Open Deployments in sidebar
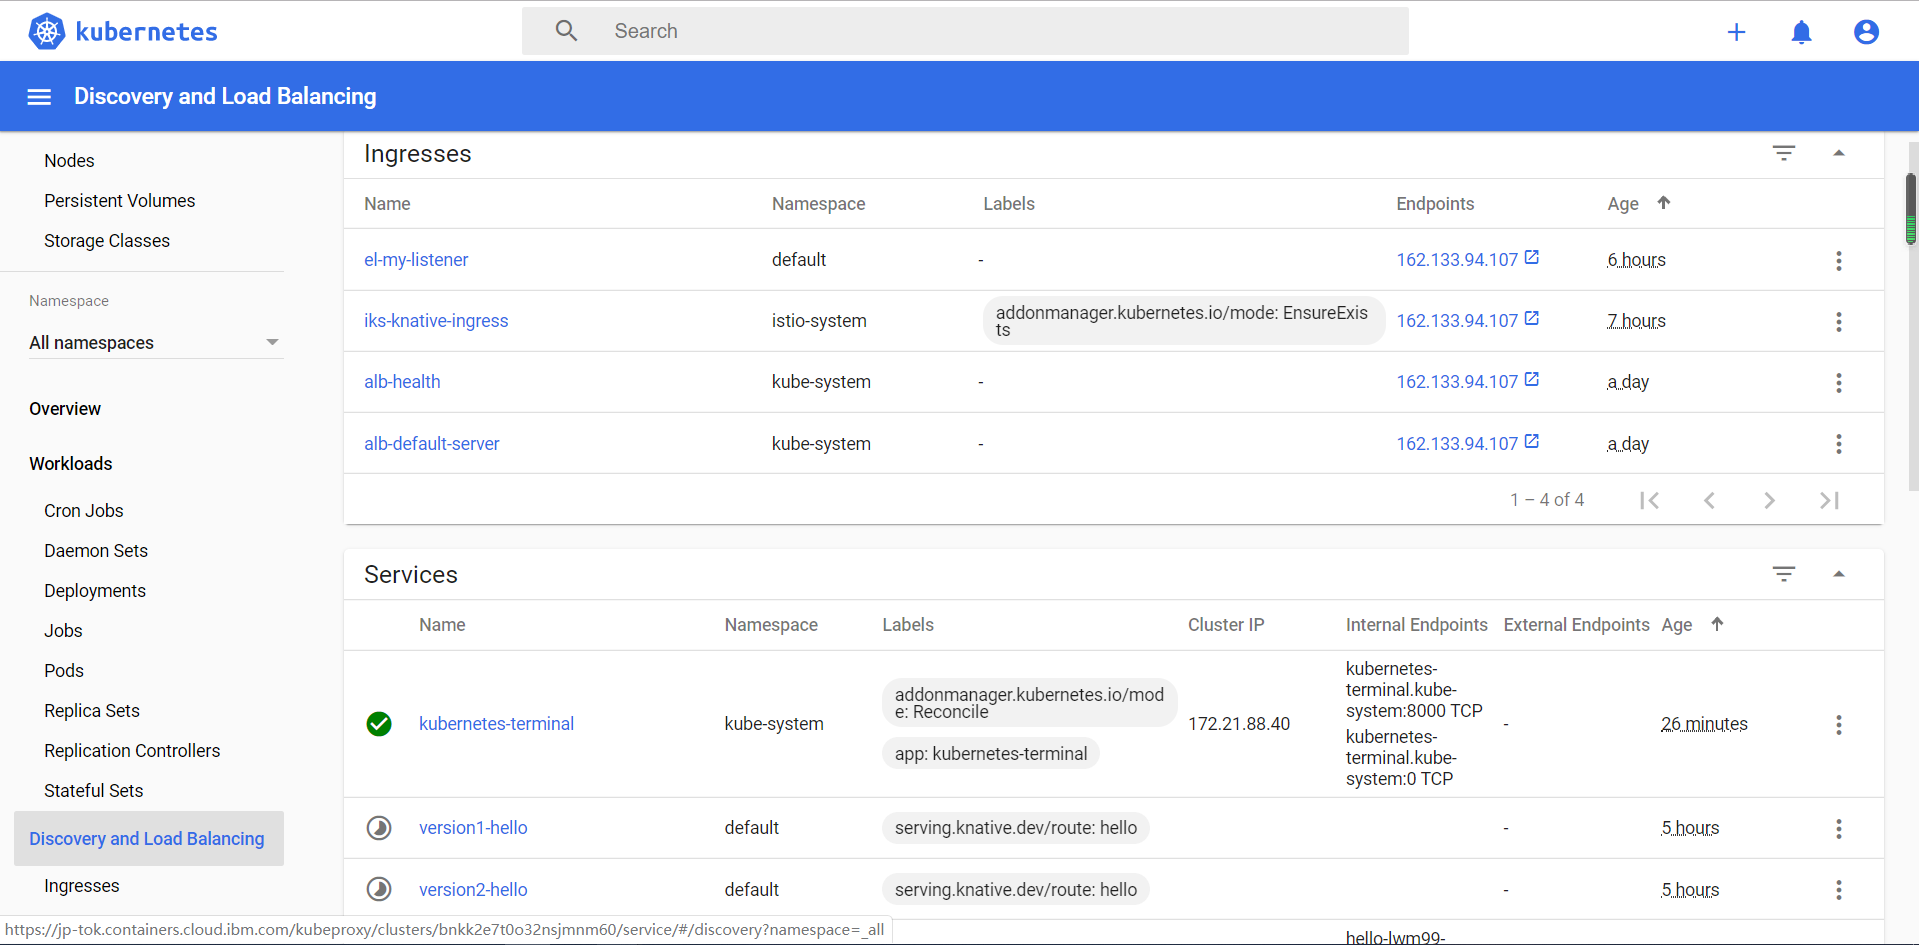Image resolution: width=1919 pixels, height=945 pixels. pos(95,591)
